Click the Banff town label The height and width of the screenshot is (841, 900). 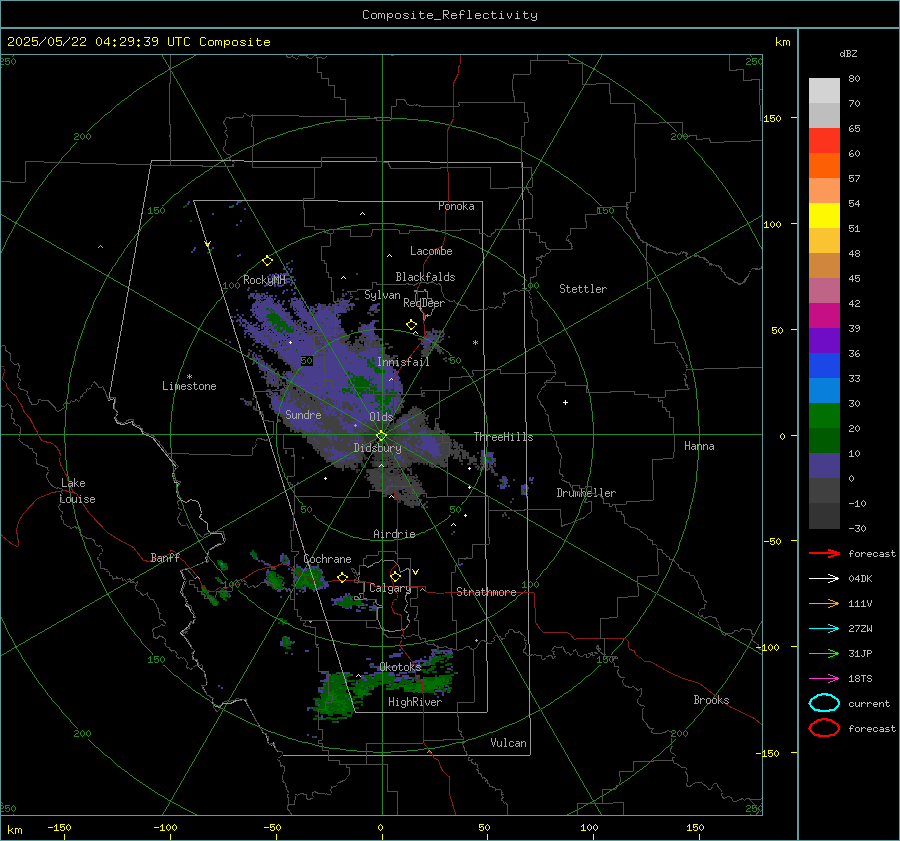165,558
